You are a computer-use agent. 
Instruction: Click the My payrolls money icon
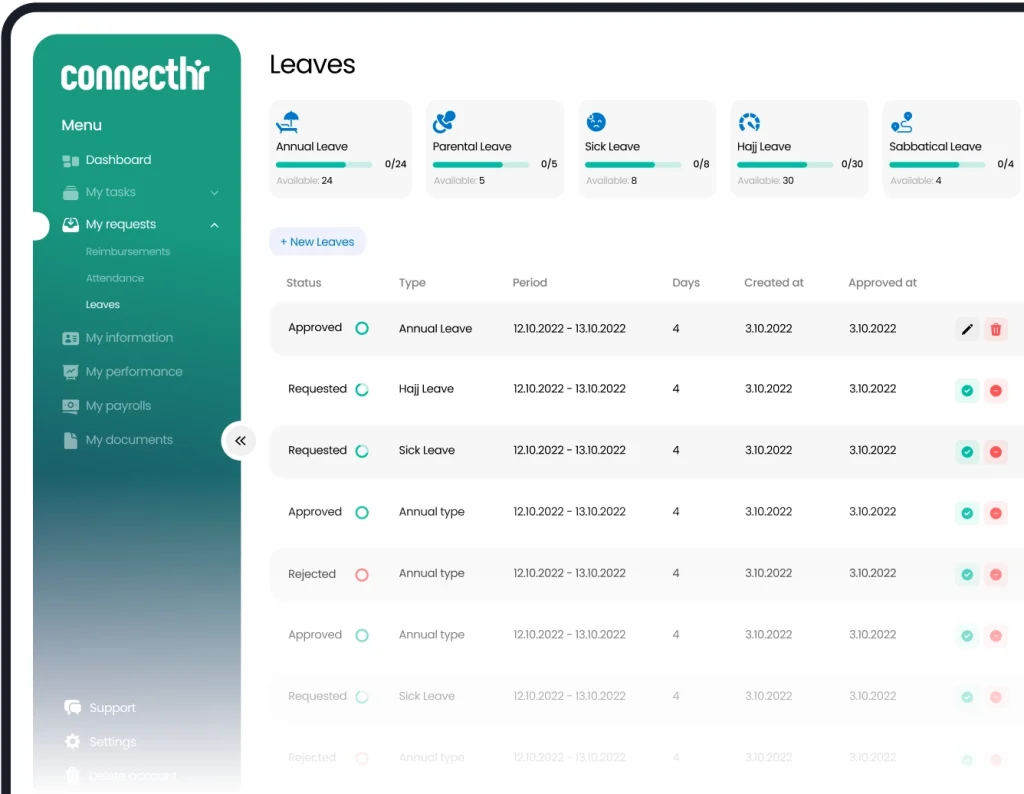(x=71, y=406)
